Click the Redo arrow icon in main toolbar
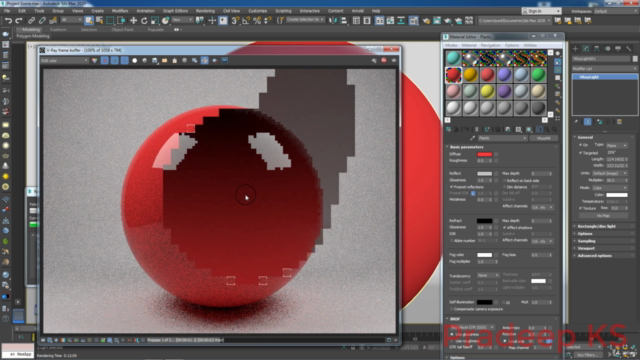Viewport: 640px width, 360px height. tap(19, 20)
